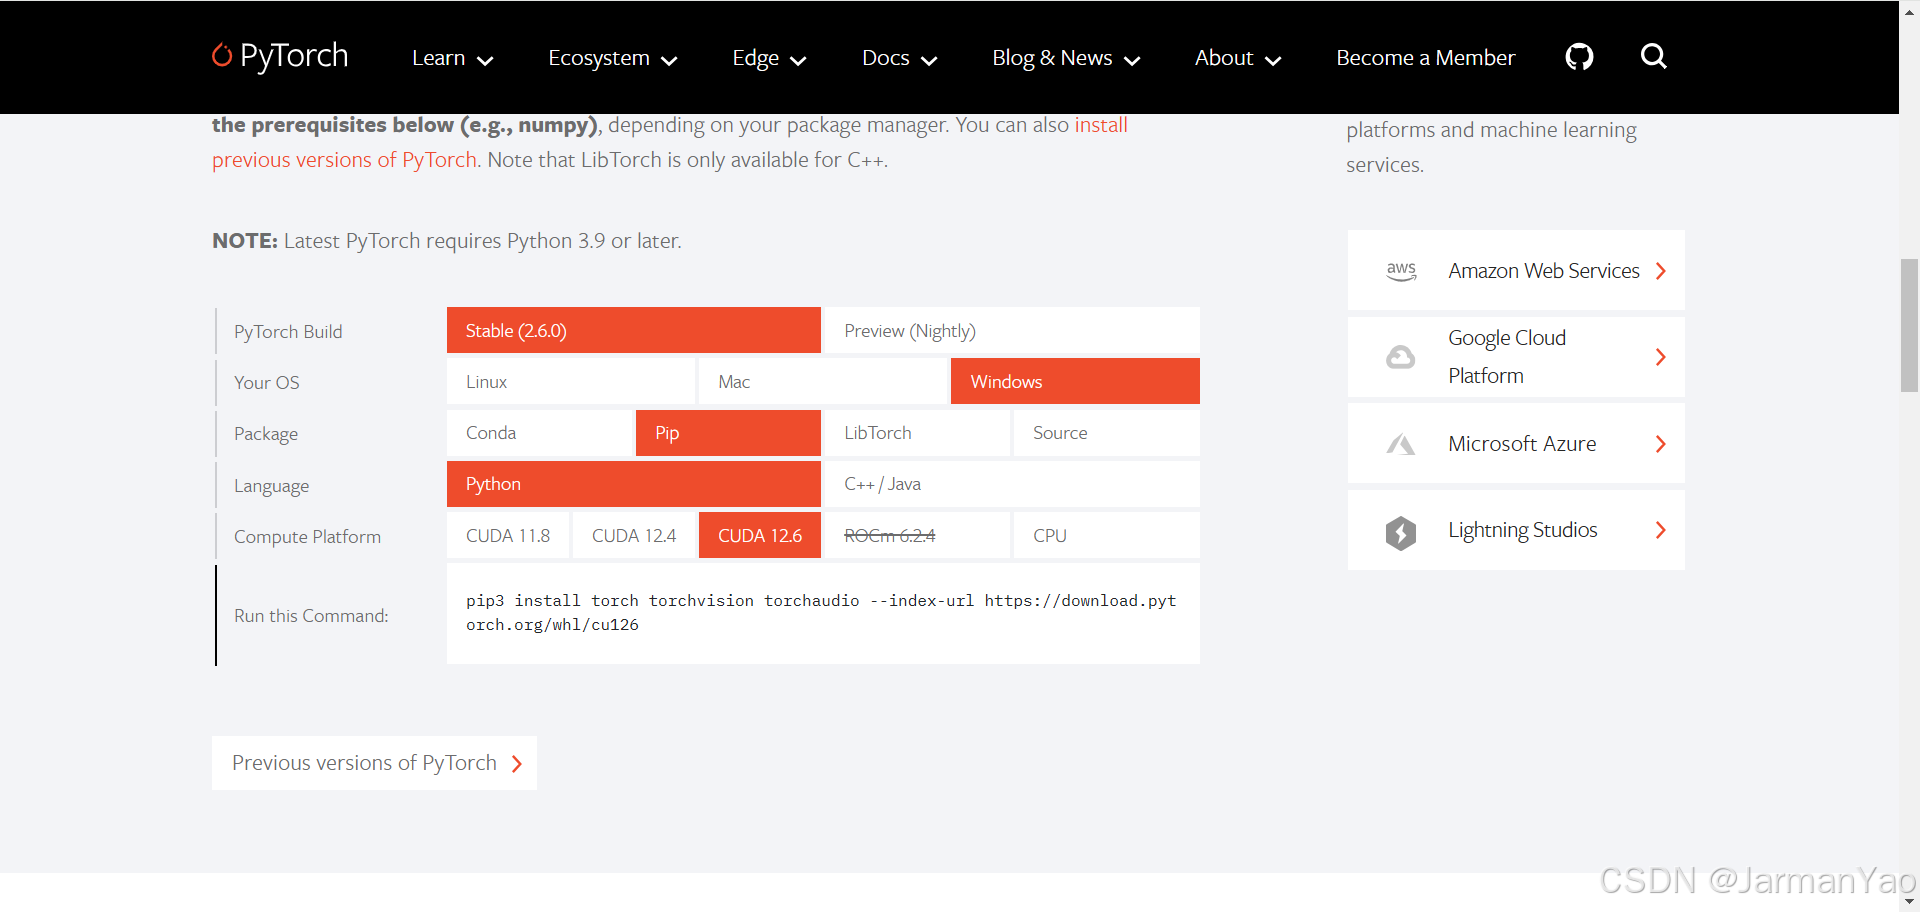The height and width of the screenshot is (912, 1920).
Task: Expand the About dropdown menu
Action: (1238, 58)
